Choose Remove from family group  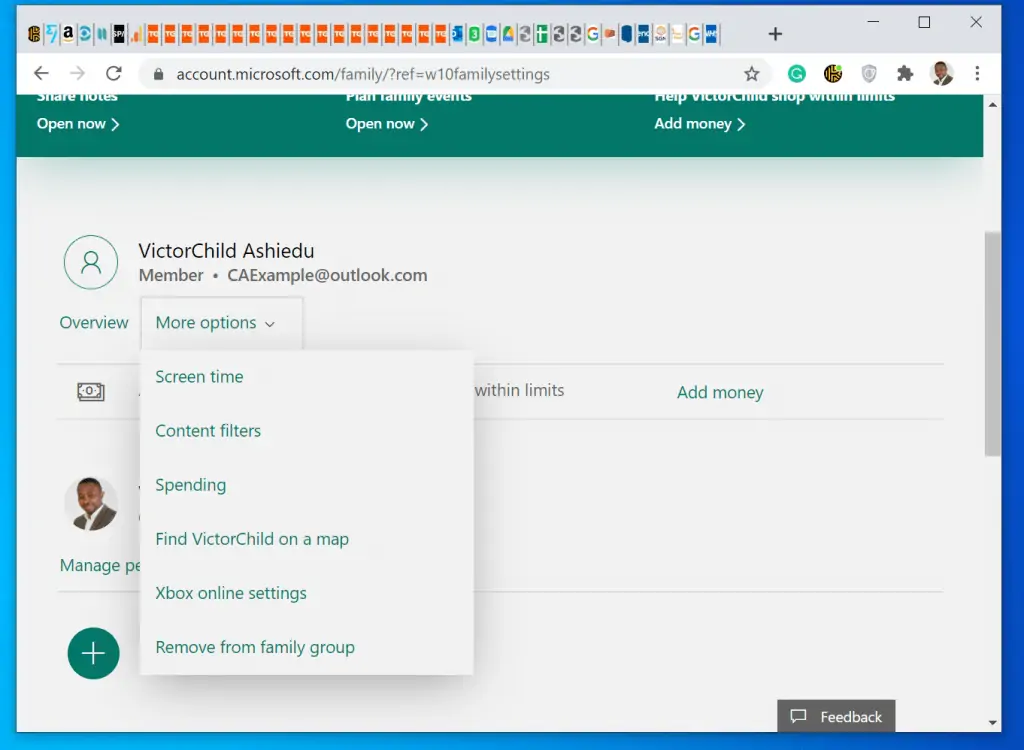point(255,647)
